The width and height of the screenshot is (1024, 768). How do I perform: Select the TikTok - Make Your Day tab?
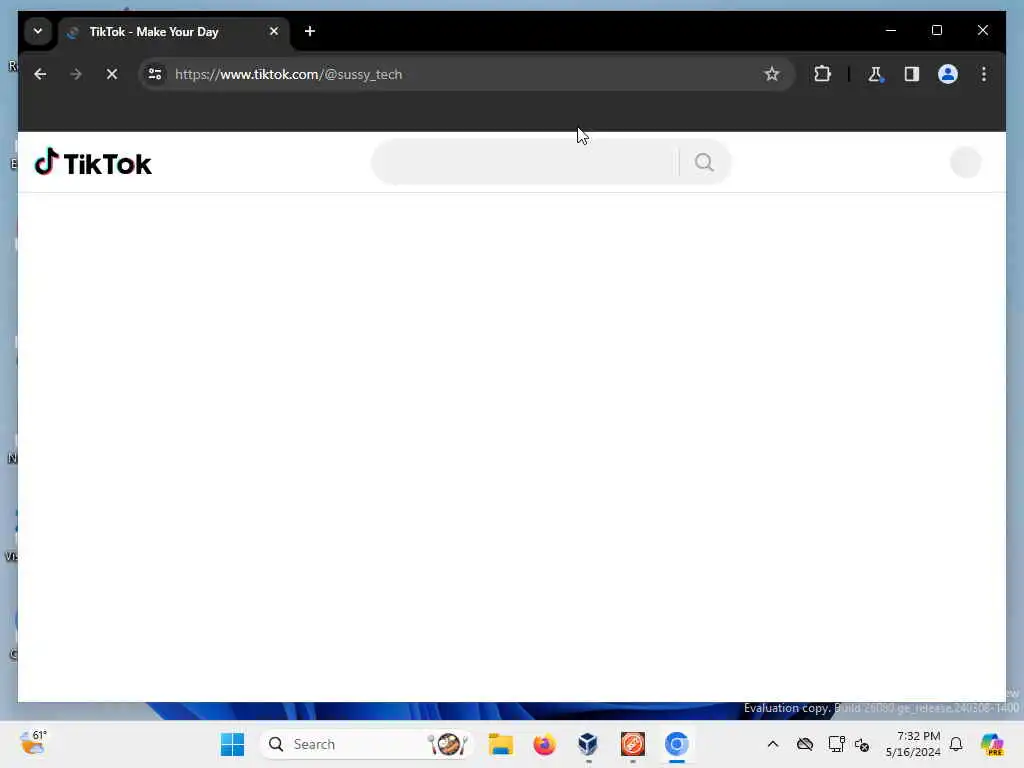click(173, 31)
